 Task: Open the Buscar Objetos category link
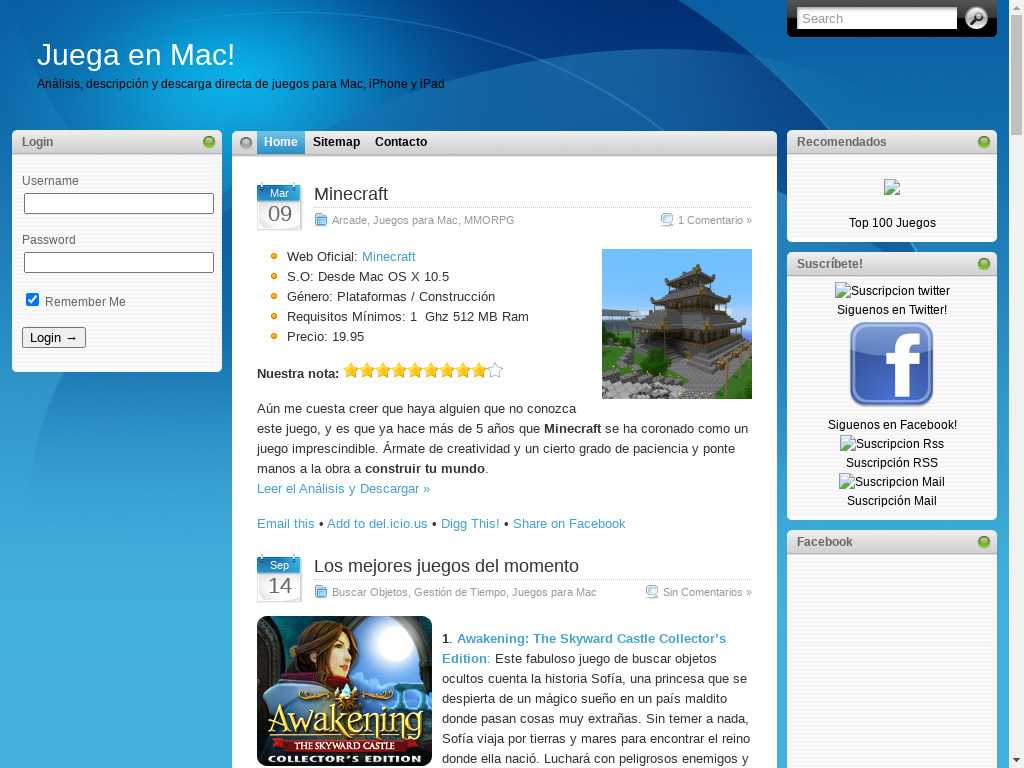point(370,592)
